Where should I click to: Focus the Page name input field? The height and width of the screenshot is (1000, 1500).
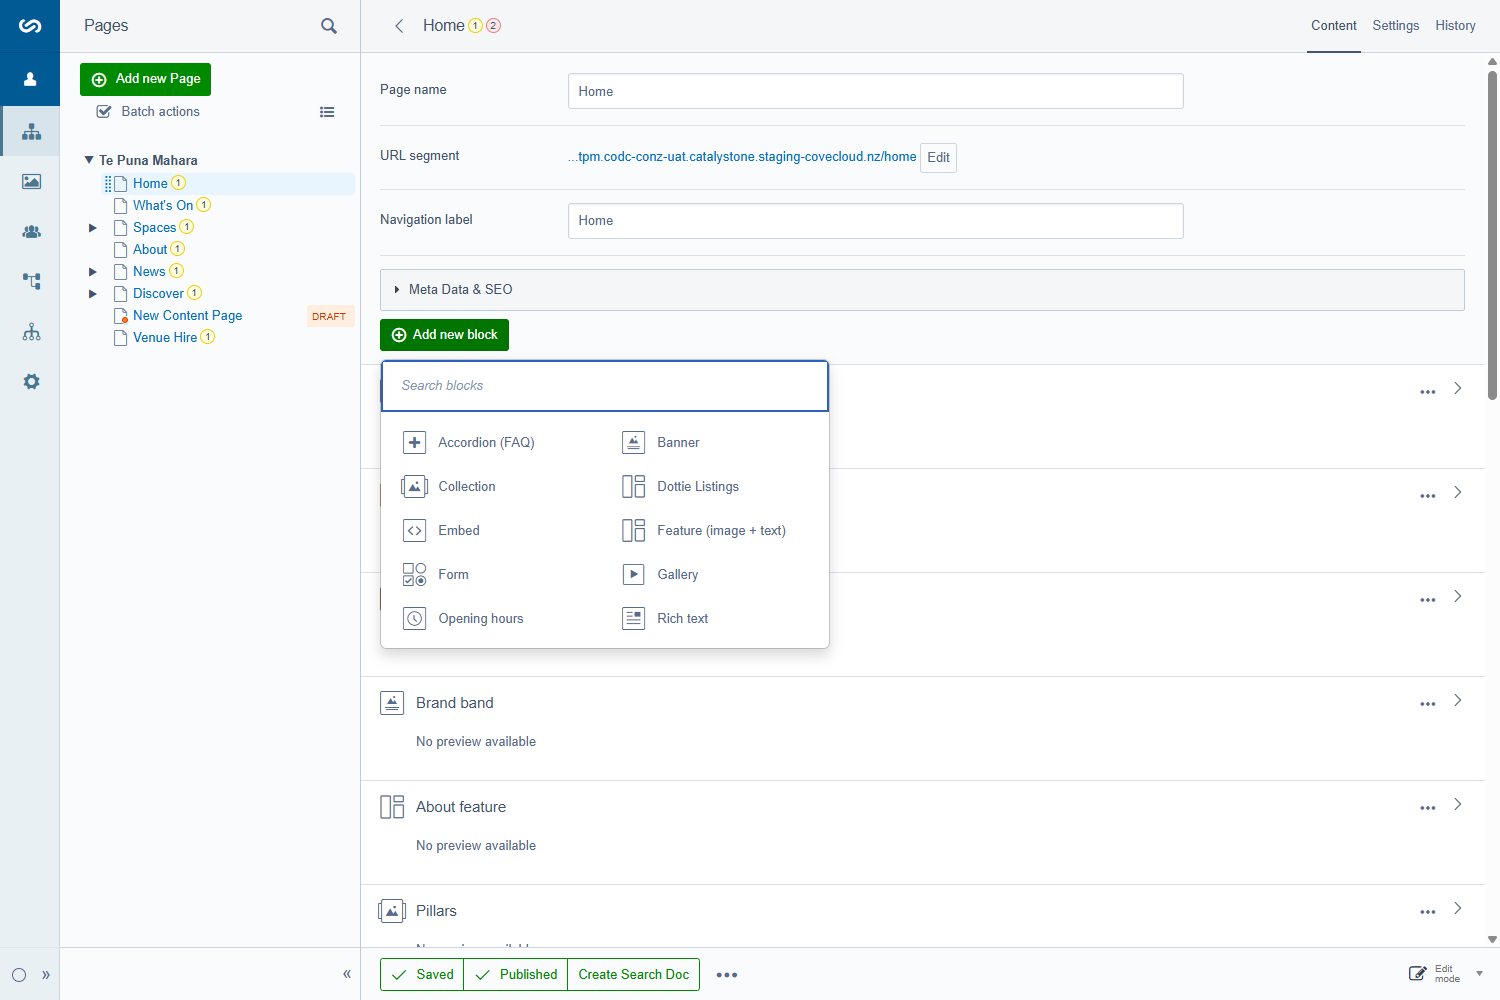(875, 91)
